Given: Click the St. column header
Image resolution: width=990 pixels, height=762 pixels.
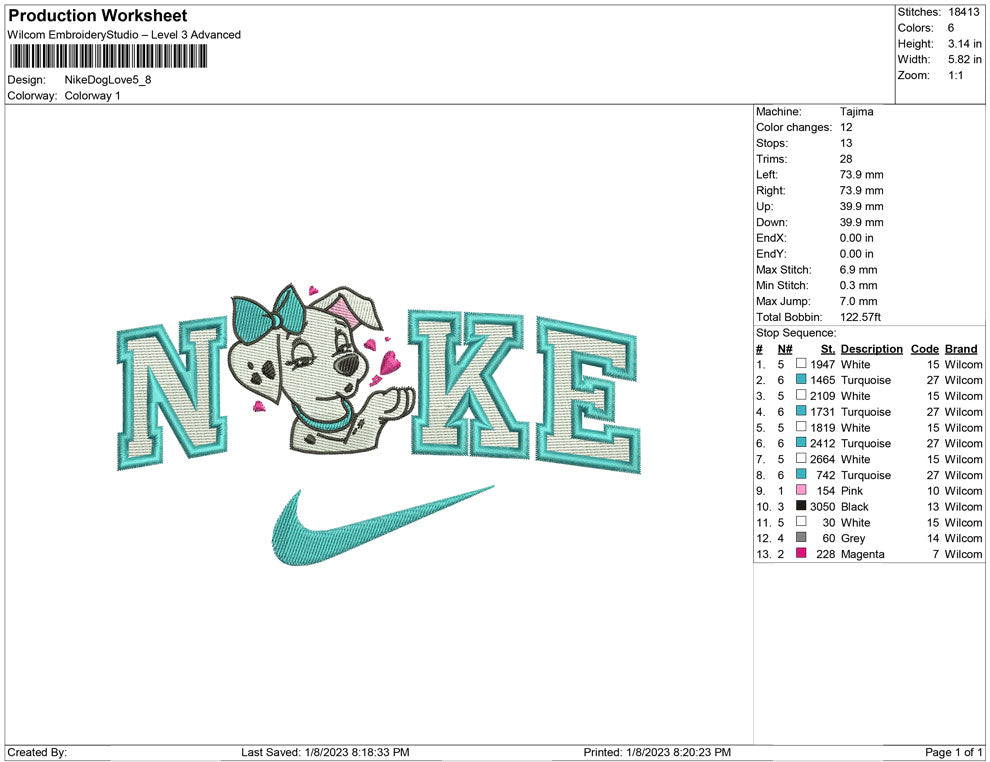Looking at the screenshot, I should click(828, 348).
